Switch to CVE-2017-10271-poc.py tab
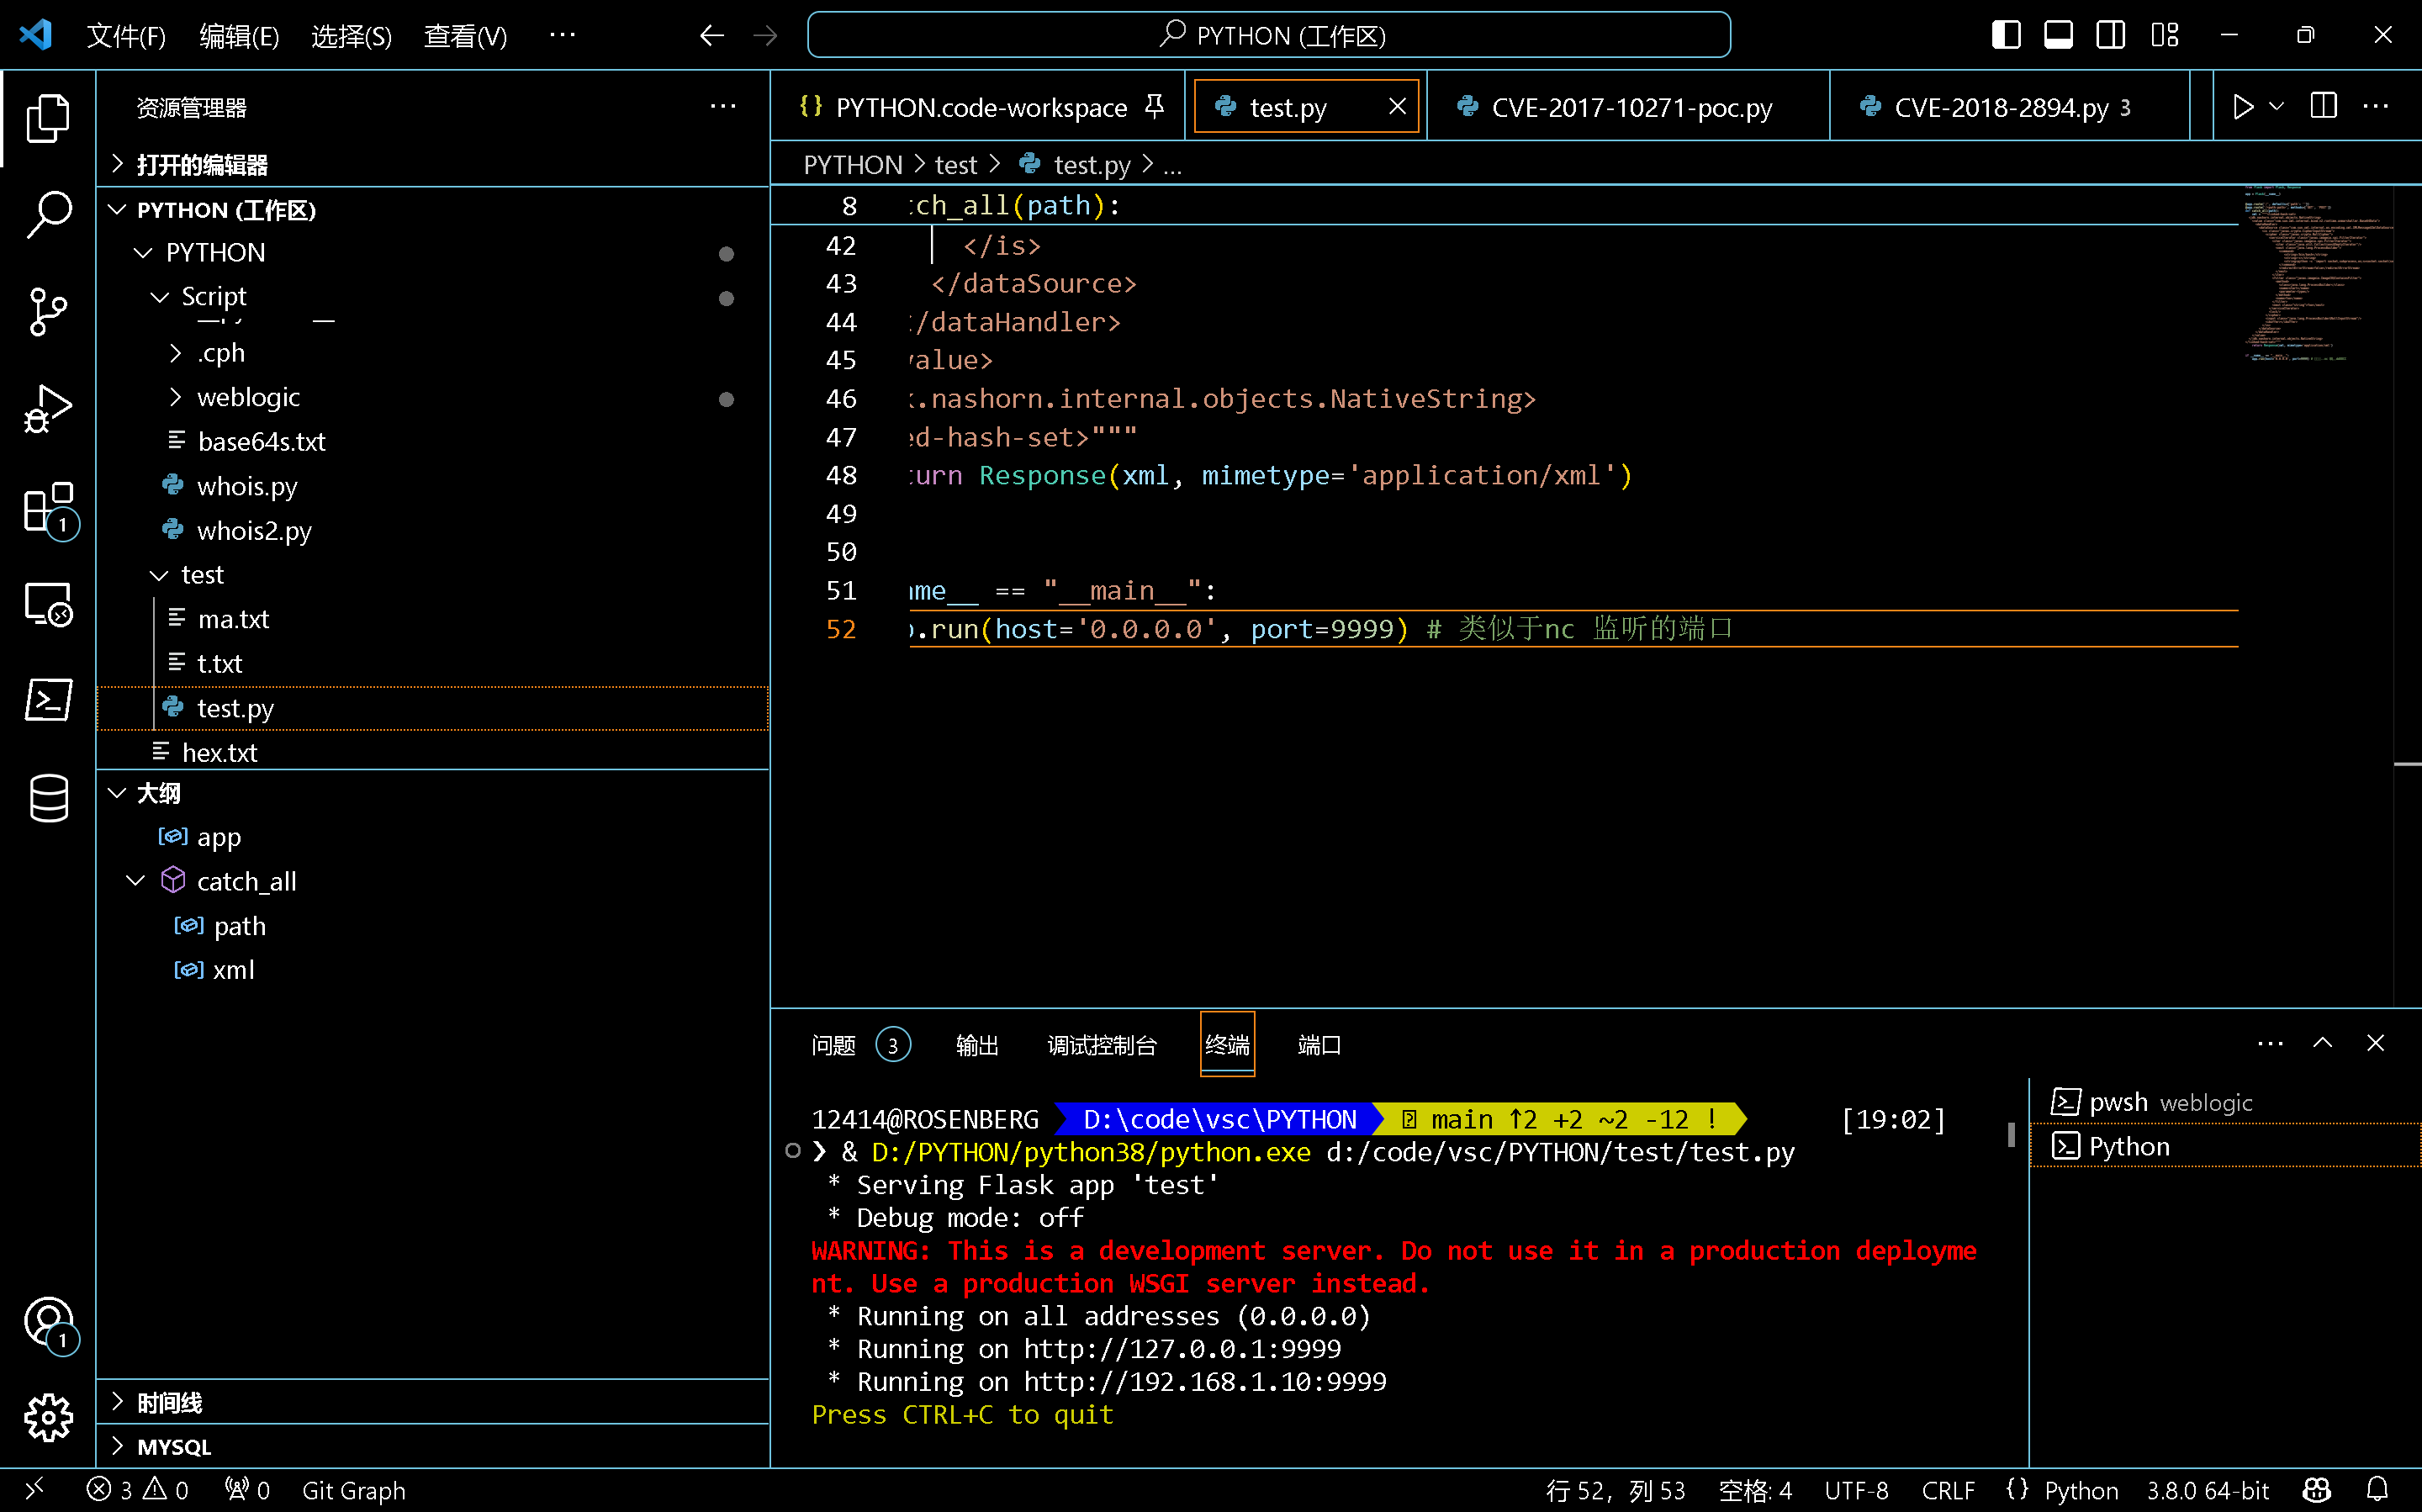 (1628, 106)
